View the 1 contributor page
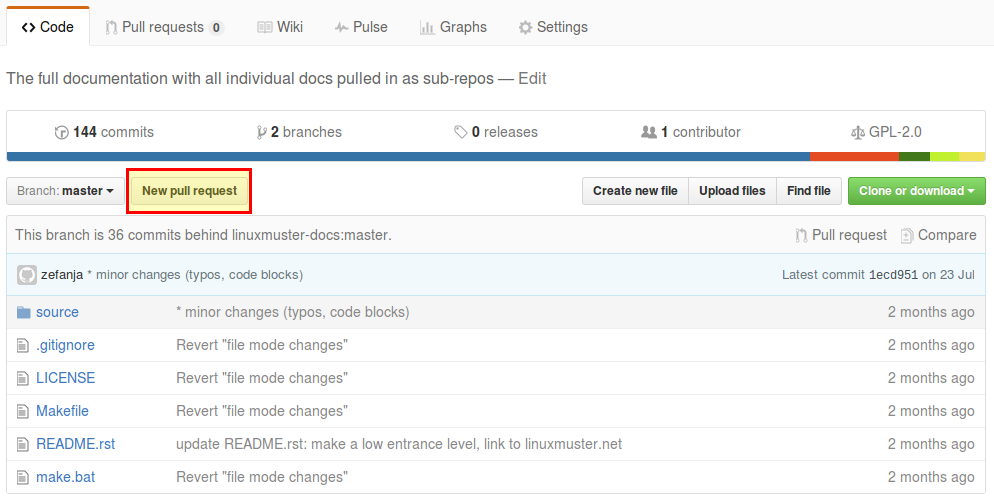The height and width of the screenshot is (500, 994). click(691, 132)
